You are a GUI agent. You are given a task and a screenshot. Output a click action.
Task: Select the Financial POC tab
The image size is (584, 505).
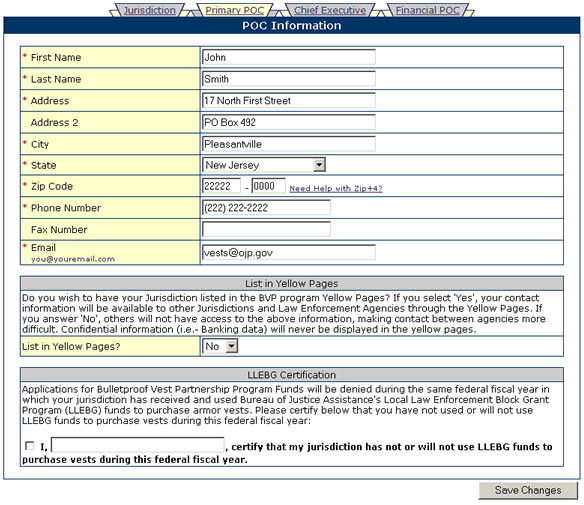point(428,10)
